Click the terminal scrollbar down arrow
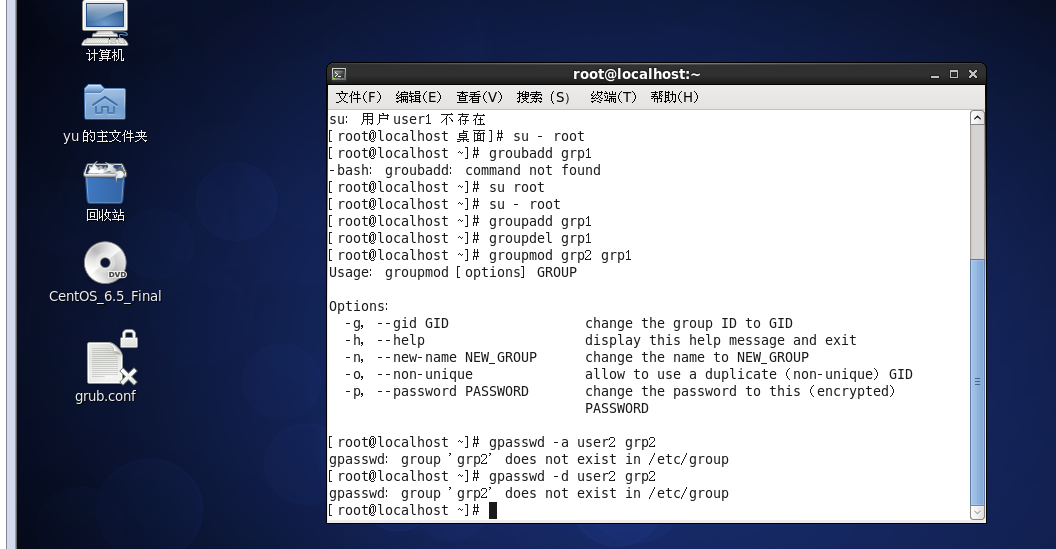 pos(977,513)
